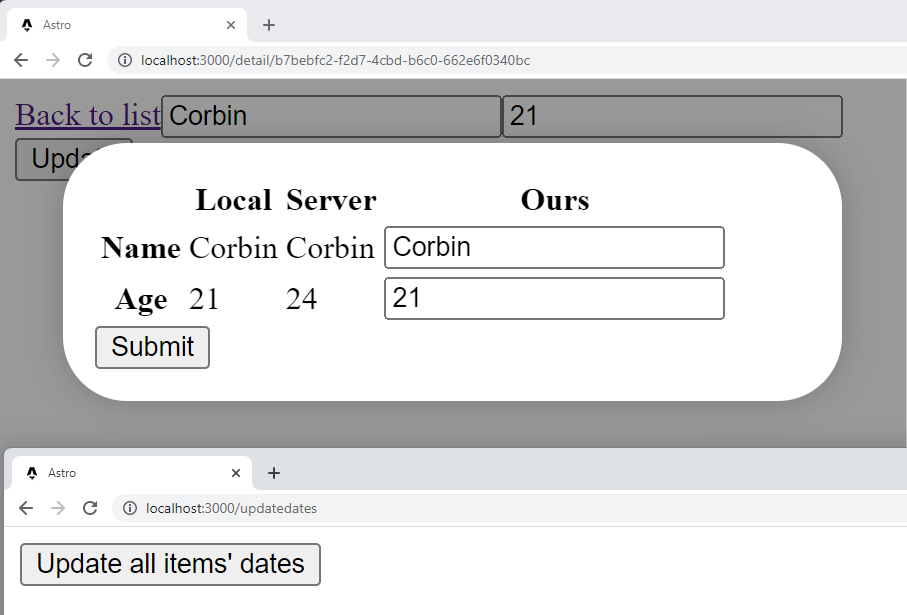Image resolution: width=907 pixels, height=615 pixels.
Task: Click site info icon beside updatedates URL
Action: (x=130, y=508)
